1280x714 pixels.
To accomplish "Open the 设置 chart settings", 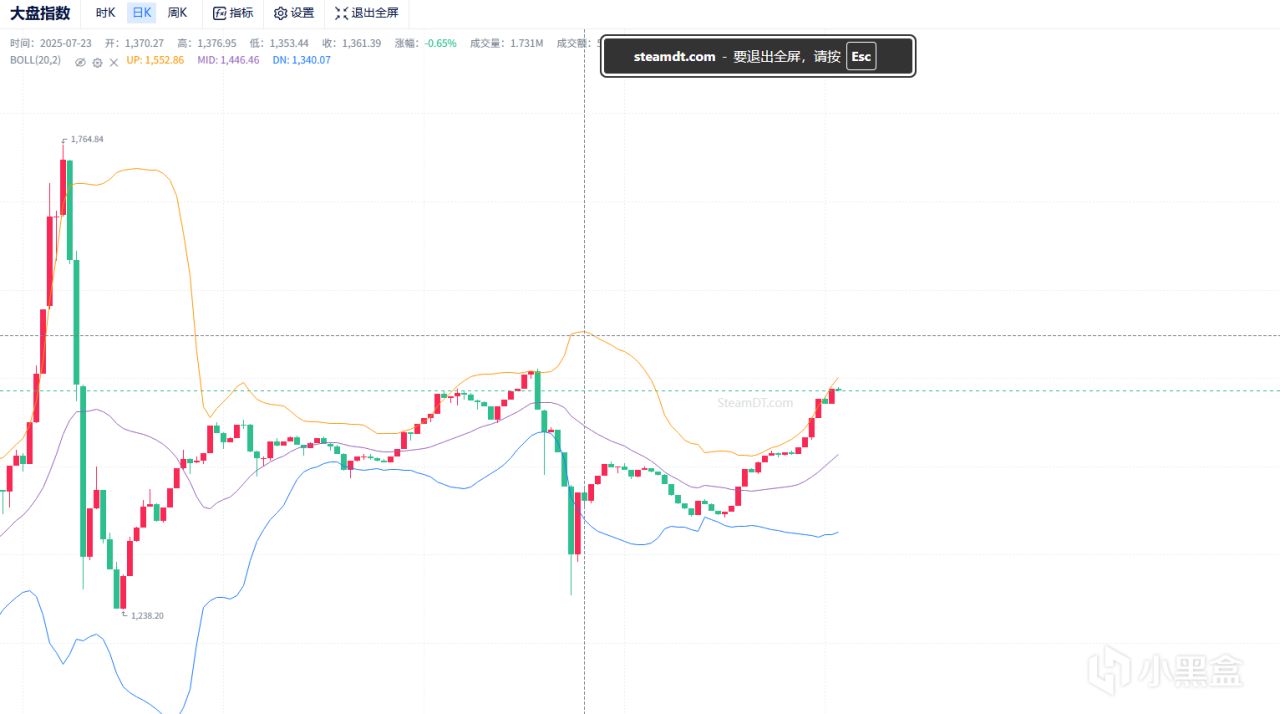I will (294, 13).
